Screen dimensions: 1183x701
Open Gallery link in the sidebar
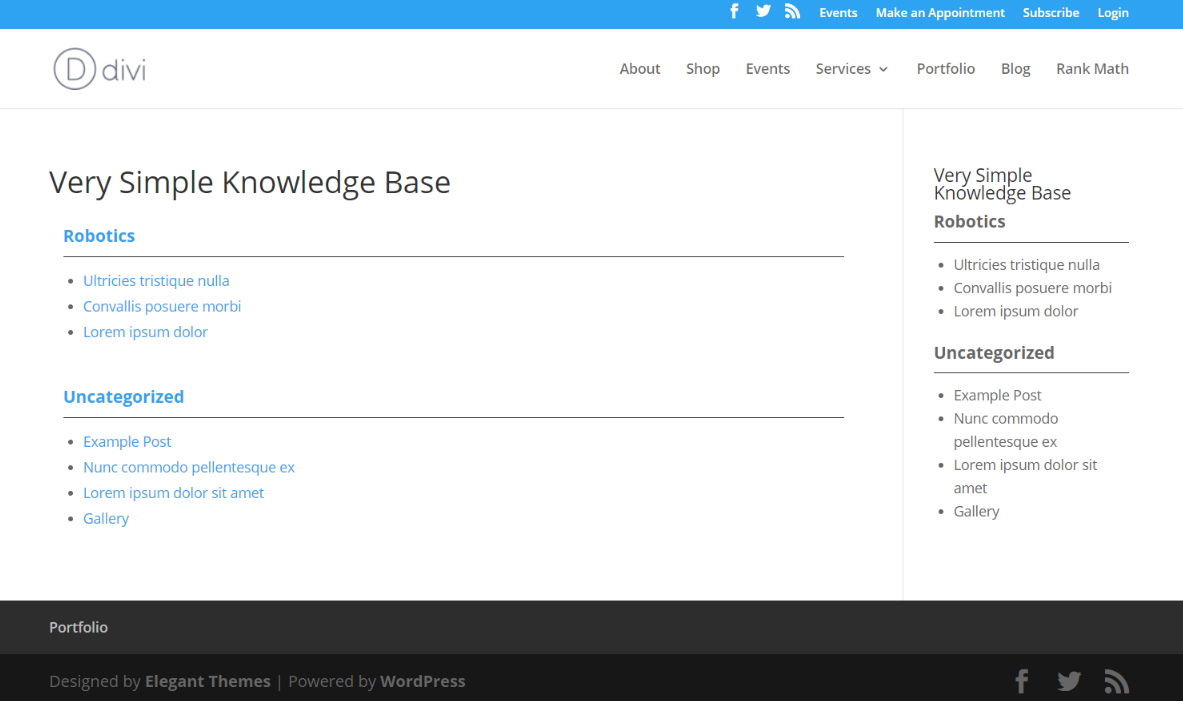point(976,511)
